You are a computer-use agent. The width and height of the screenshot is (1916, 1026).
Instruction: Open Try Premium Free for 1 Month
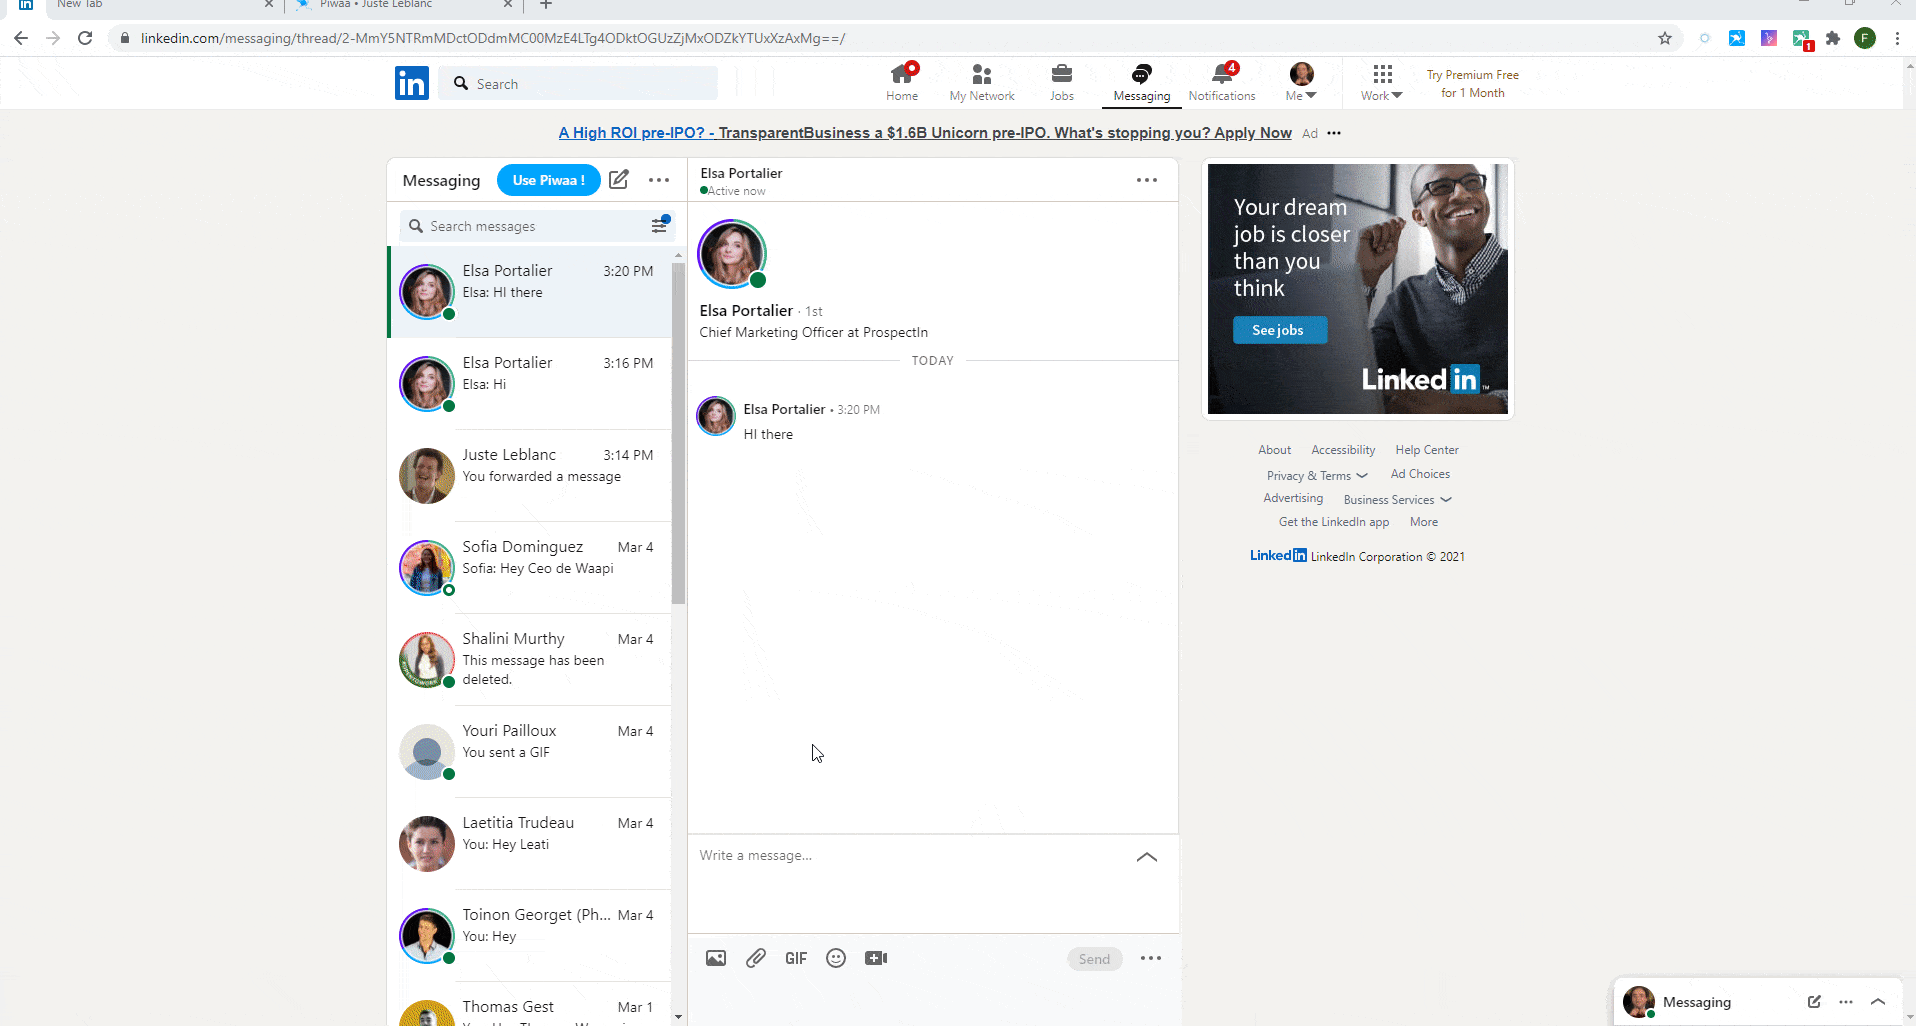pos(1472,83)
